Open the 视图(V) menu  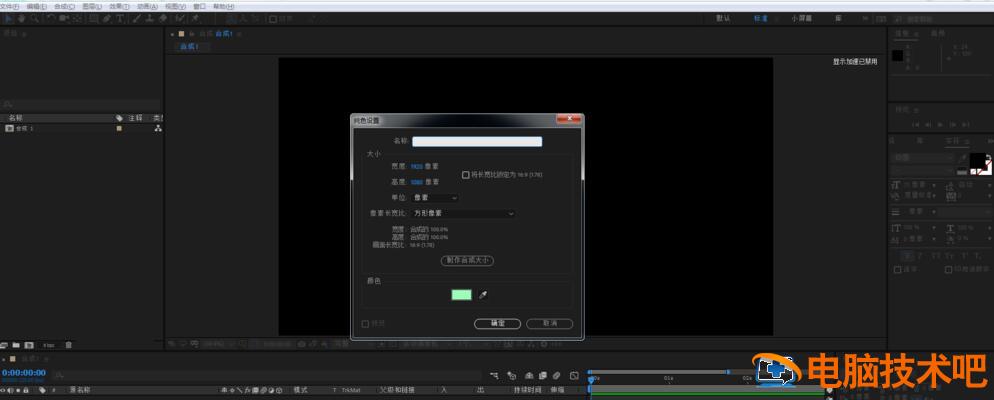tap(175, 6)
